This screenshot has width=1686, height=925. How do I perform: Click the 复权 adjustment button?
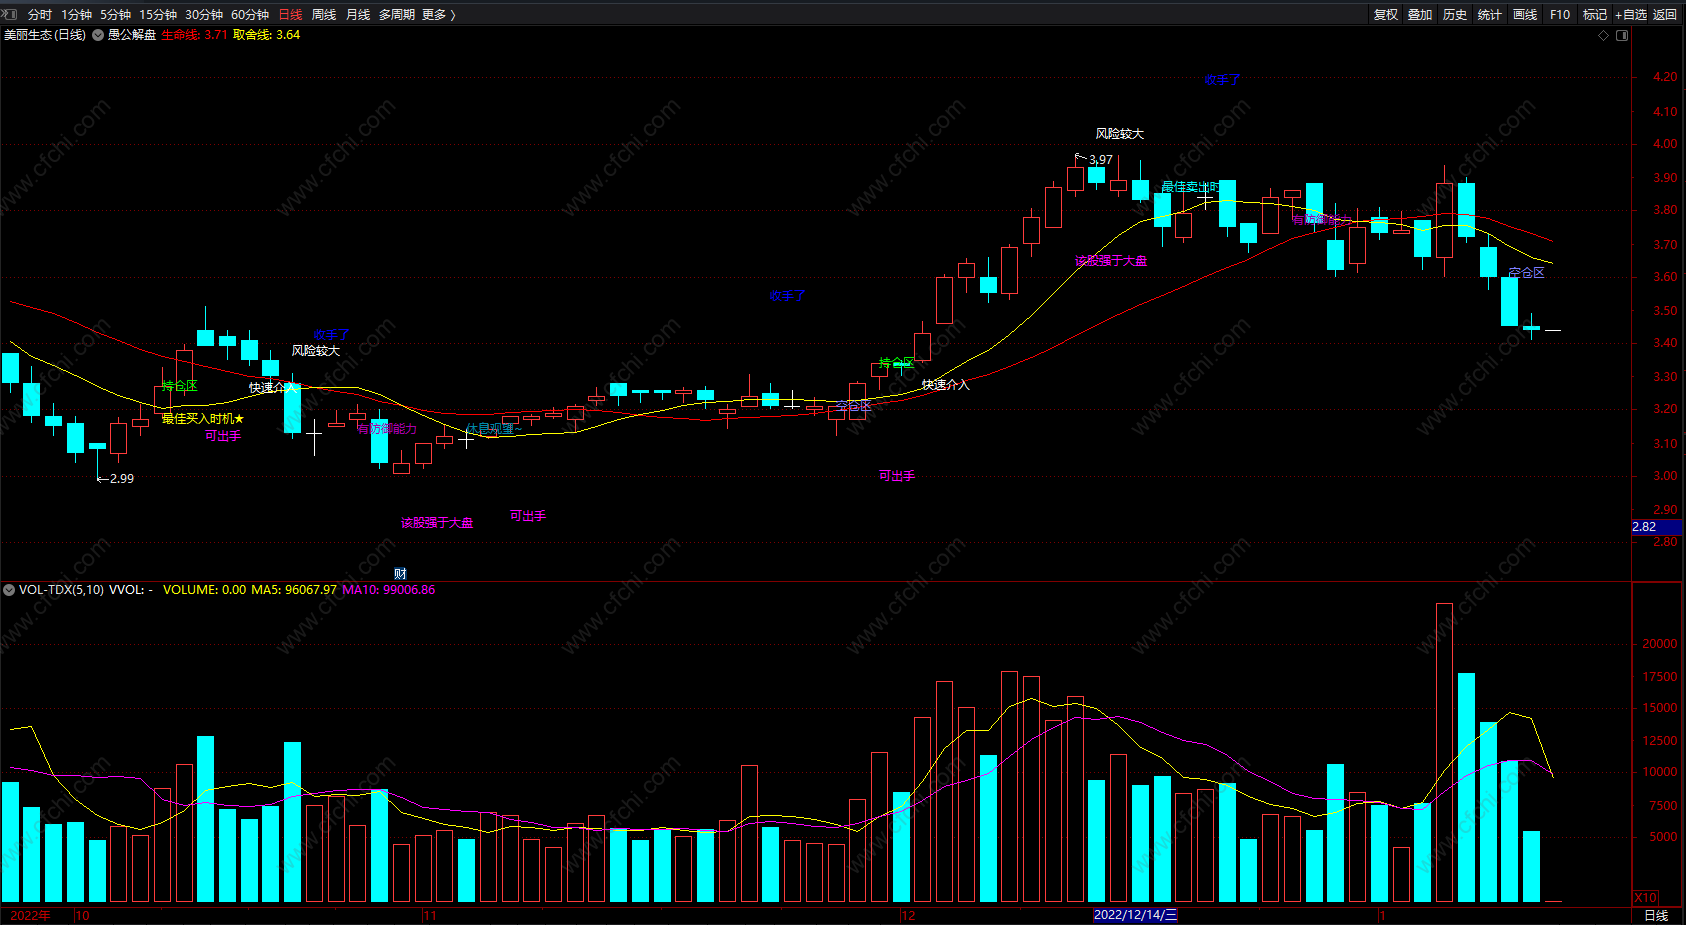click(1386, 14)
